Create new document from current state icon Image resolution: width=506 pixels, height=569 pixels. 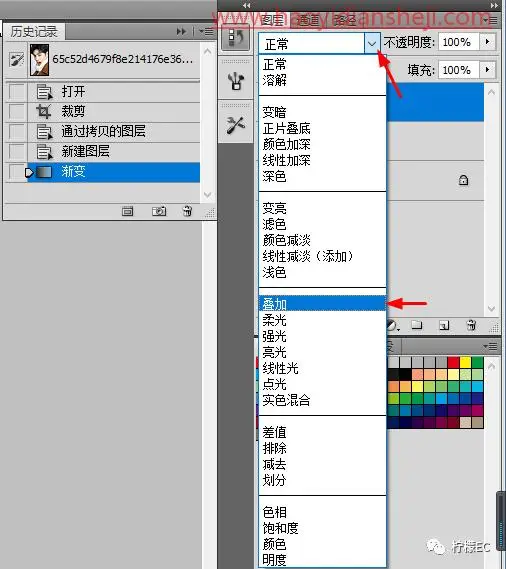pyautogui.click(x=127, y=211)
